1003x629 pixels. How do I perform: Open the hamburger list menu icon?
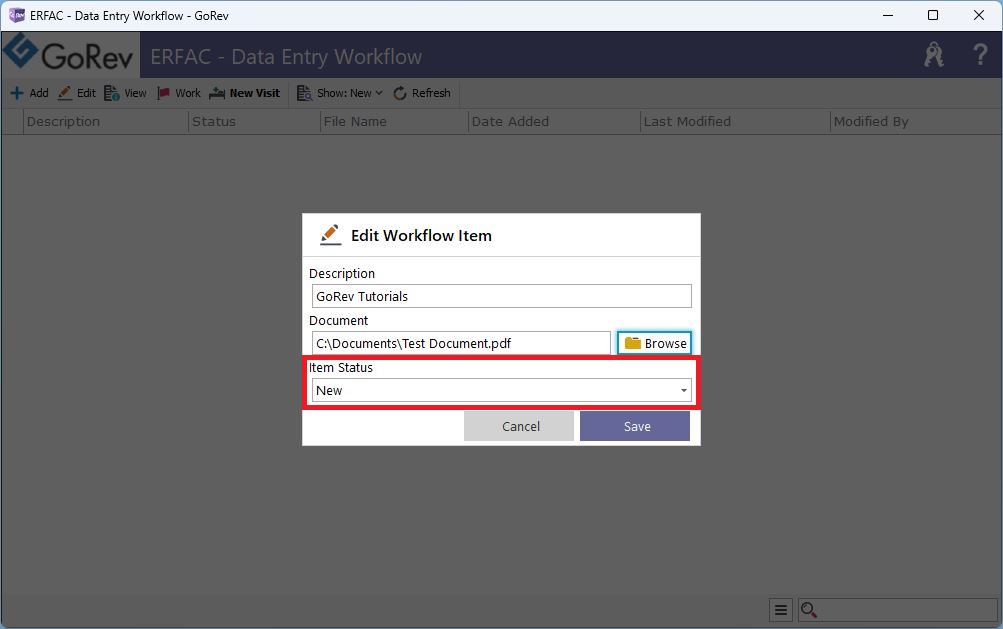(780, 610)
